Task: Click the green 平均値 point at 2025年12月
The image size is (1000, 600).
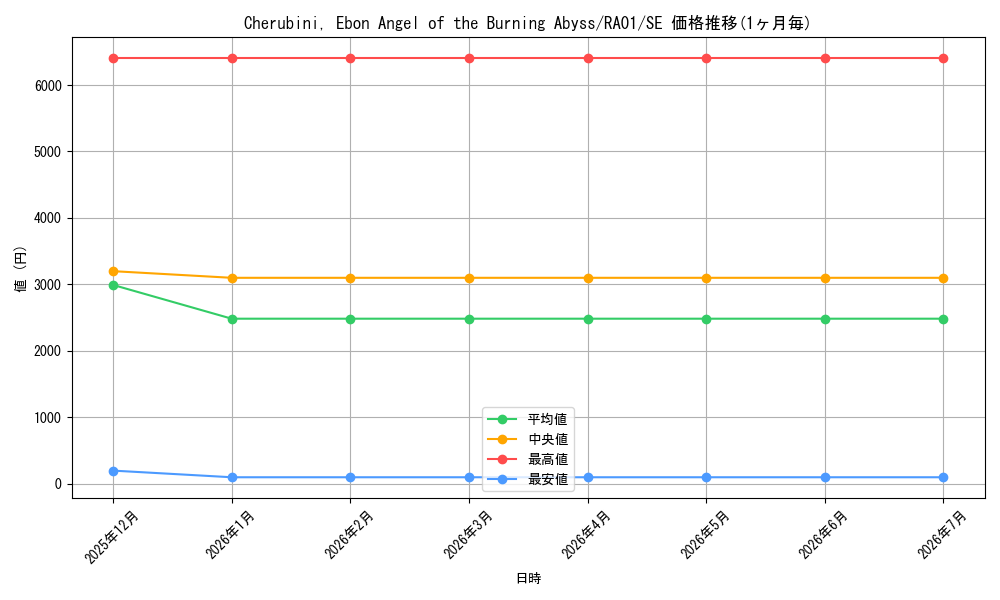Action: click(114, 286)
